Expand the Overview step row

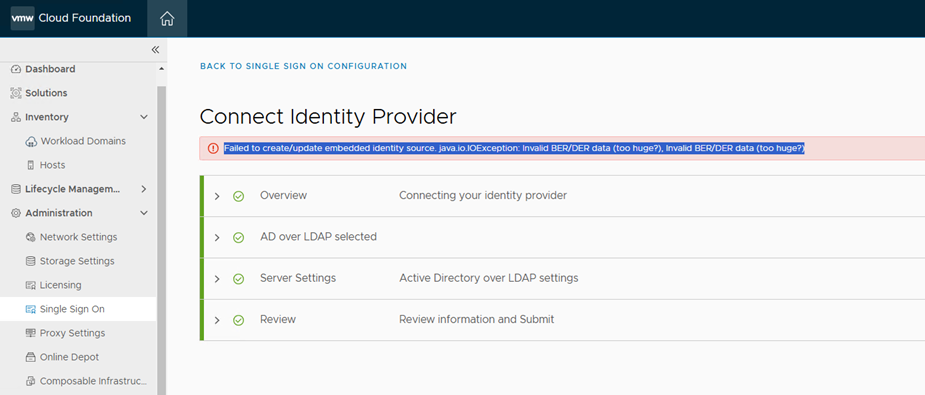pyautogui.click(x=562, y=196)
